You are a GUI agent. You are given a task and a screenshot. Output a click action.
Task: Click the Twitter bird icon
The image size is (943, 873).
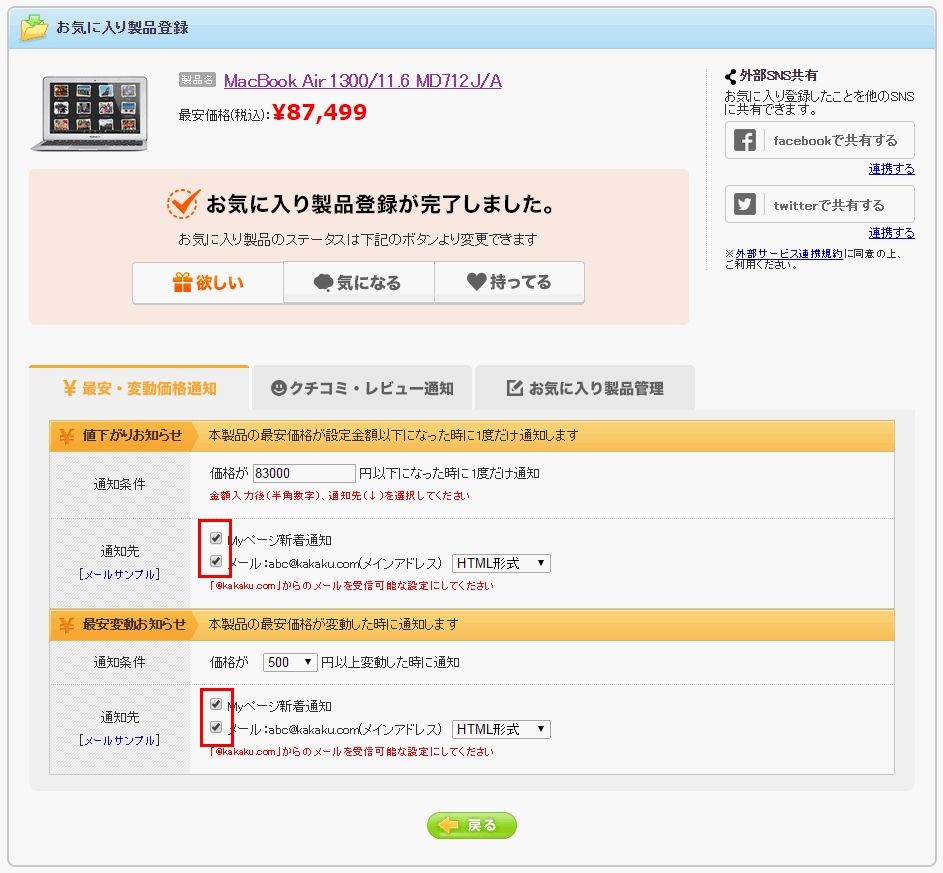pos(745,204)
